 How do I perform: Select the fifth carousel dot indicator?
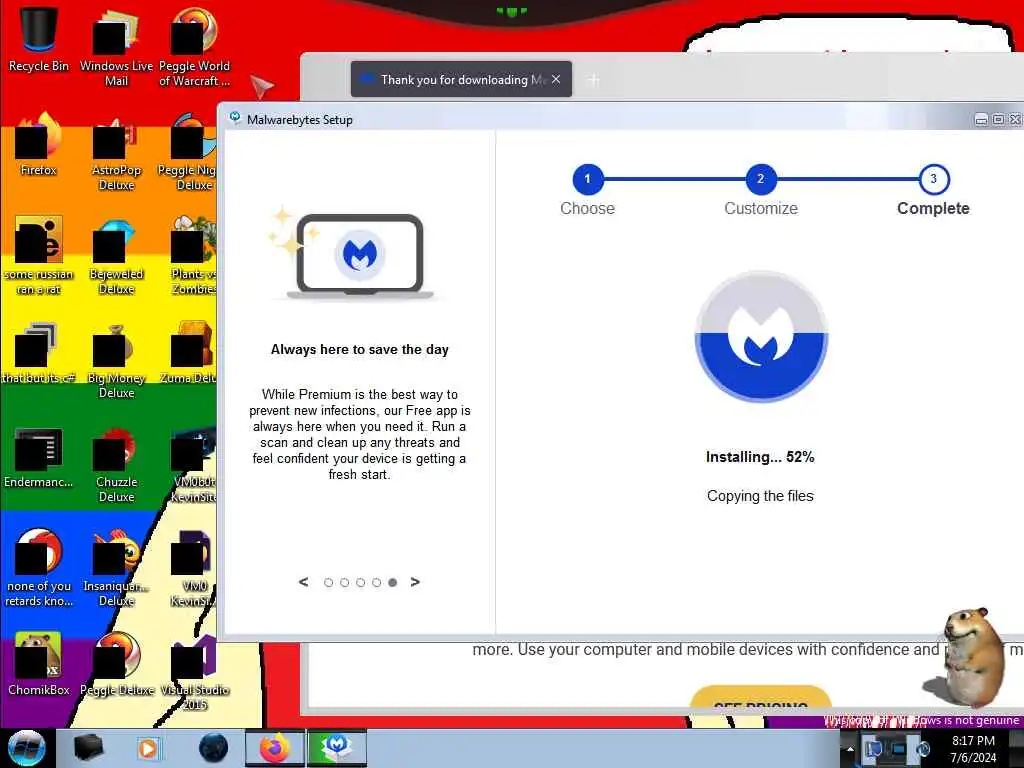click(392, 583)
